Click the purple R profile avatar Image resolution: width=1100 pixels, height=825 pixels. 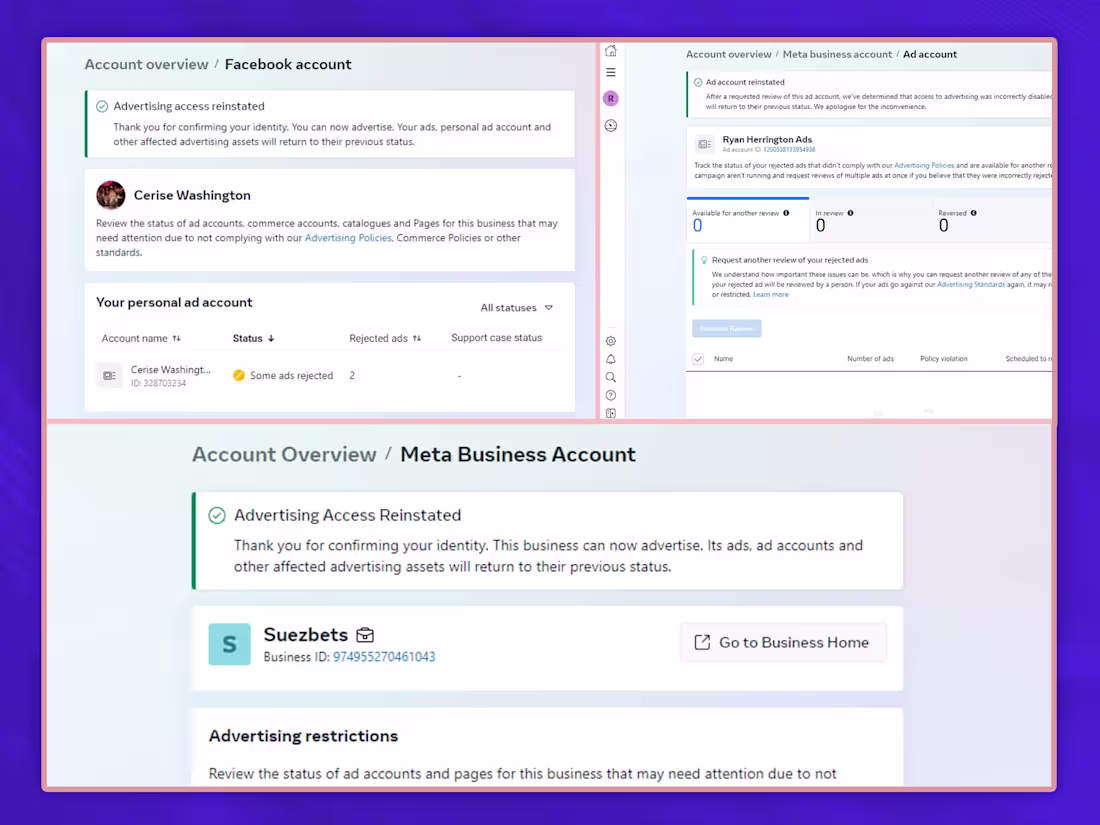611,98
